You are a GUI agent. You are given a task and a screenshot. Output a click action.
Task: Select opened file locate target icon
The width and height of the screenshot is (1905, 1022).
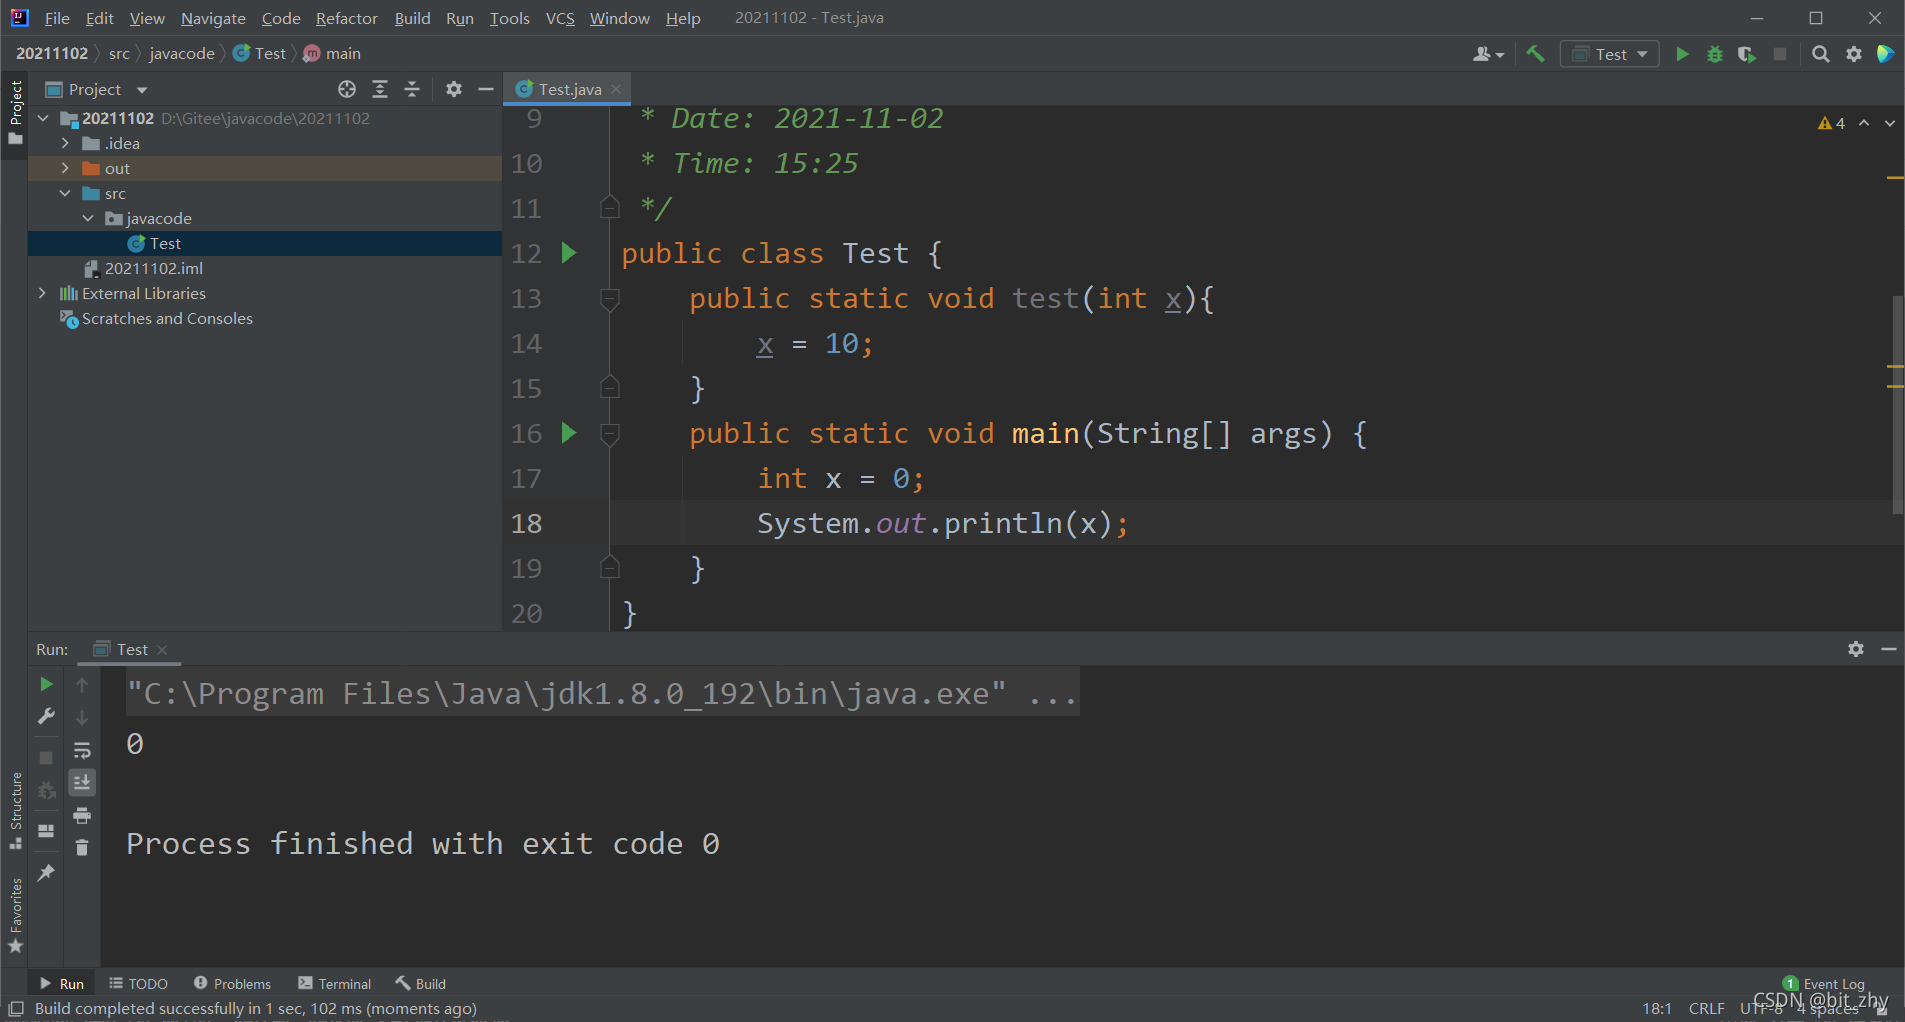click(x=347, y=89)
